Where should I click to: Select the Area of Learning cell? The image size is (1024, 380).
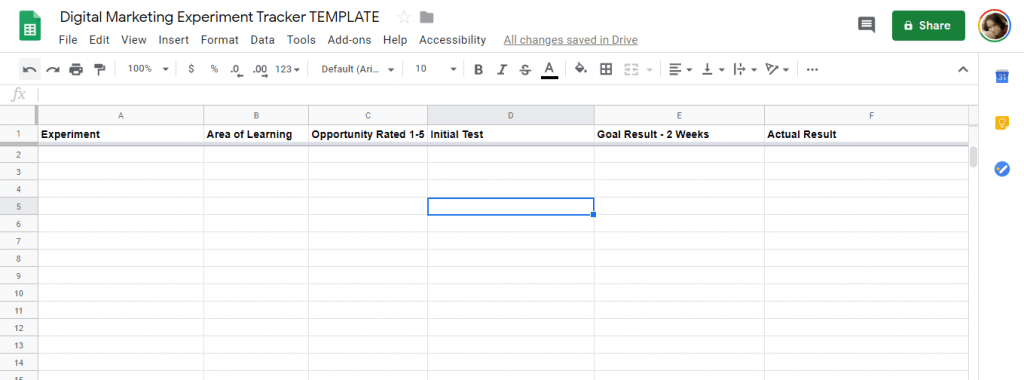tap(256, 135)
